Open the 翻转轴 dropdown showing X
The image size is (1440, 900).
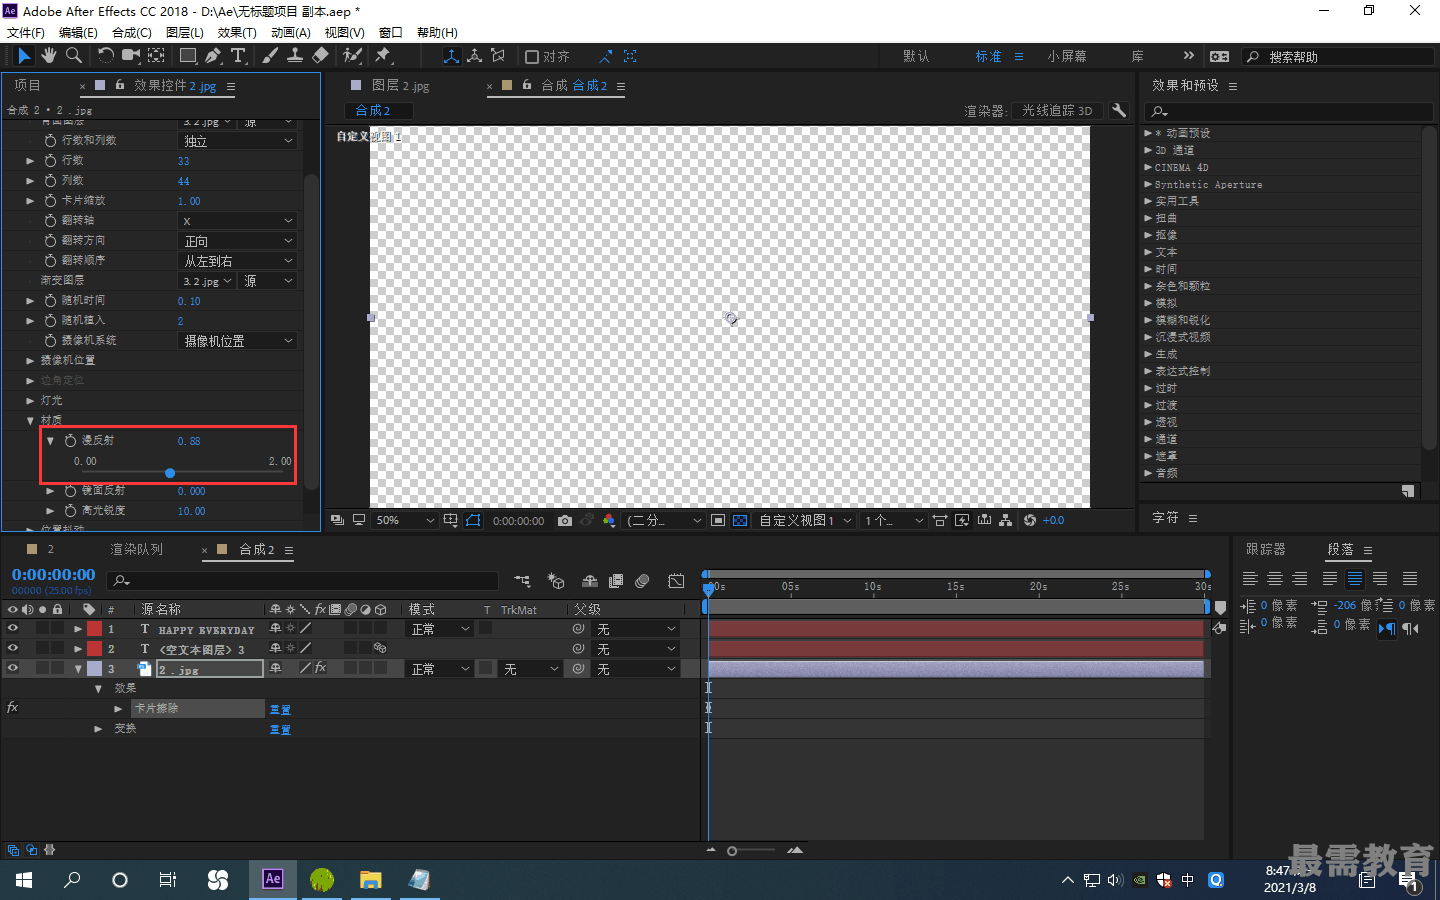(x=238, y=221)
